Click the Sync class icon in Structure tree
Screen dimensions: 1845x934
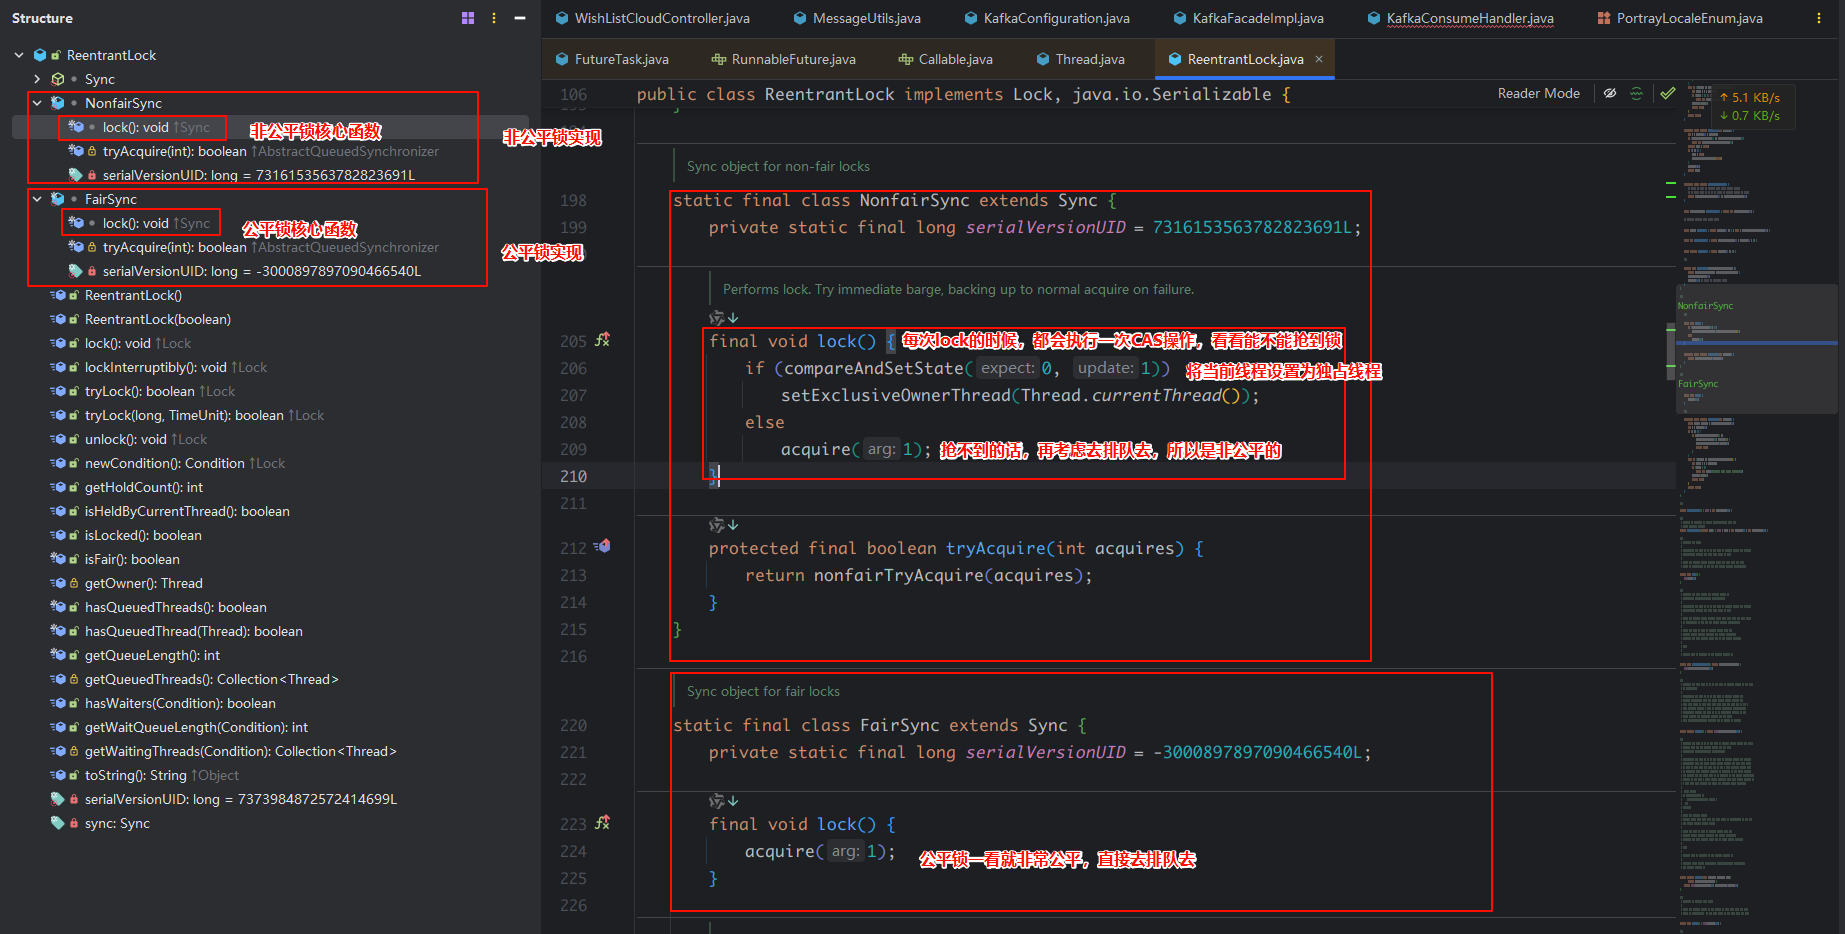58,79
